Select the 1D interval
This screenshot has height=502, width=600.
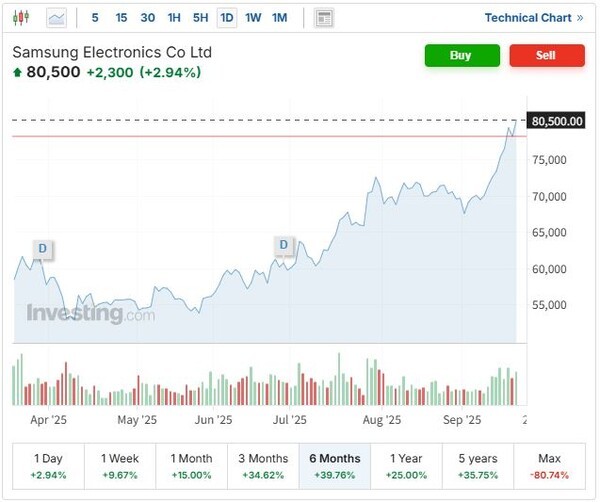tap(227, 18)
